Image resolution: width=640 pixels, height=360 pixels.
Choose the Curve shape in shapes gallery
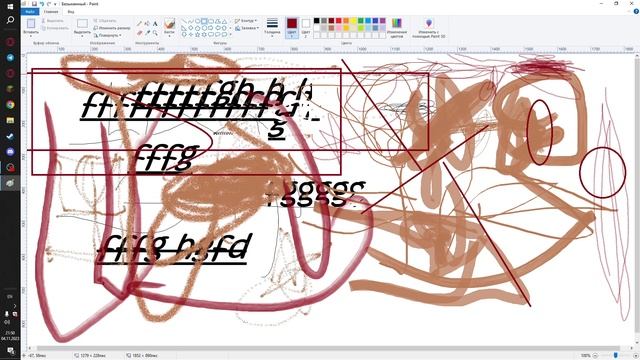pos(191,20)
